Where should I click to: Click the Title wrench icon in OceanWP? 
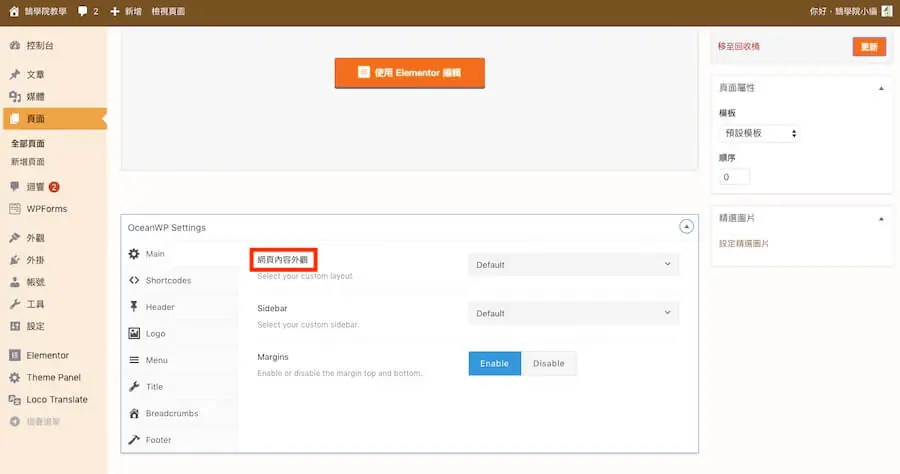point(134,386)
